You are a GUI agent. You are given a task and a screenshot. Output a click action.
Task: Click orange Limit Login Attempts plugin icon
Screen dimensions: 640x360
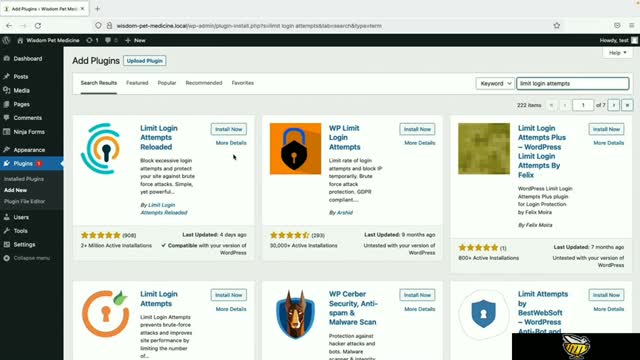click(x=106, y=314)
